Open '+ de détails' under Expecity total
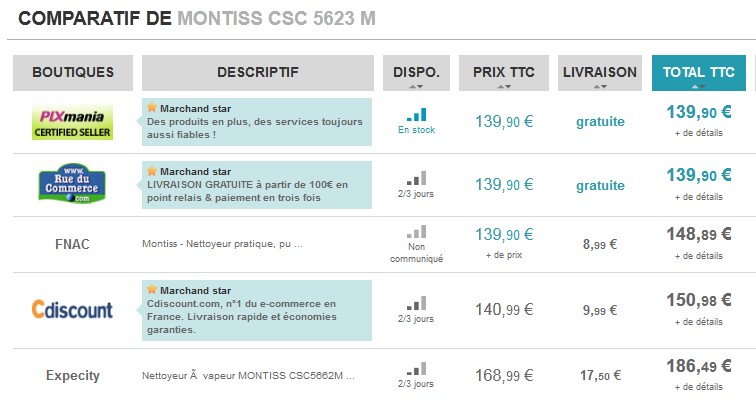756x403 pixels. 699,387
